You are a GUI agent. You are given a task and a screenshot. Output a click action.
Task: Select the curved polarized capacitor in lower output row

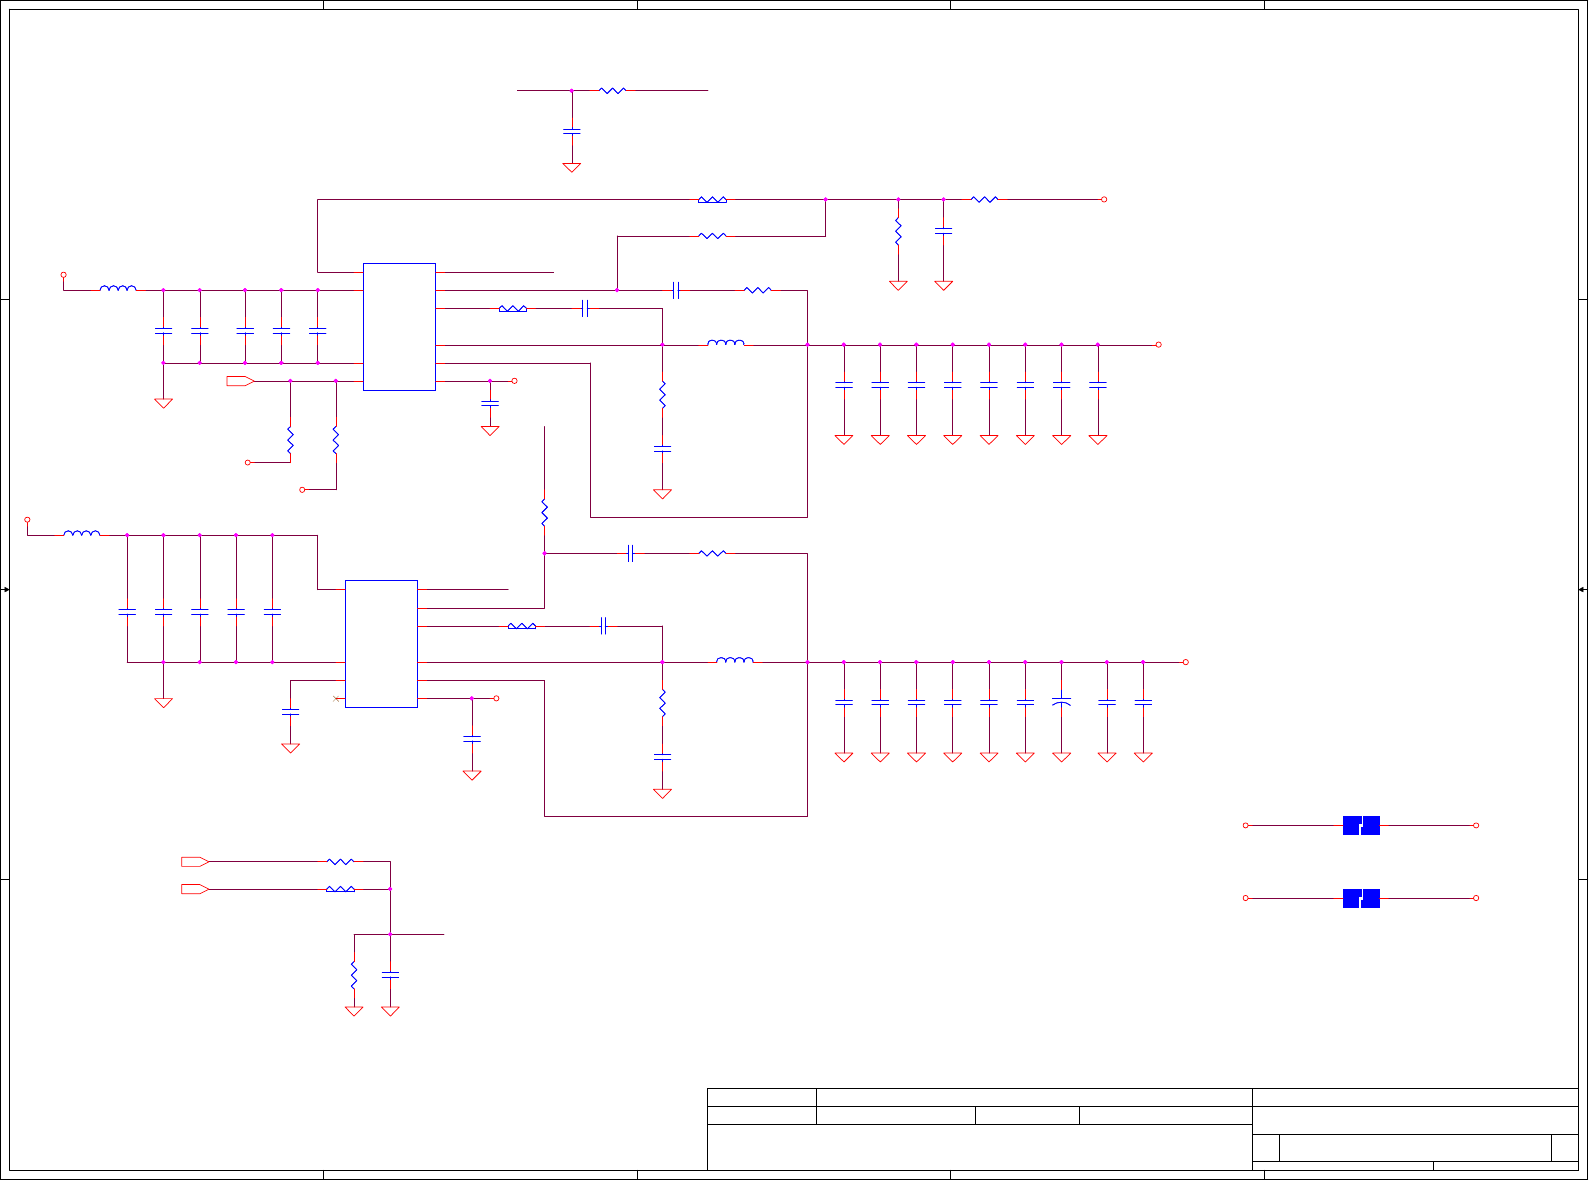coord(1062,702)
